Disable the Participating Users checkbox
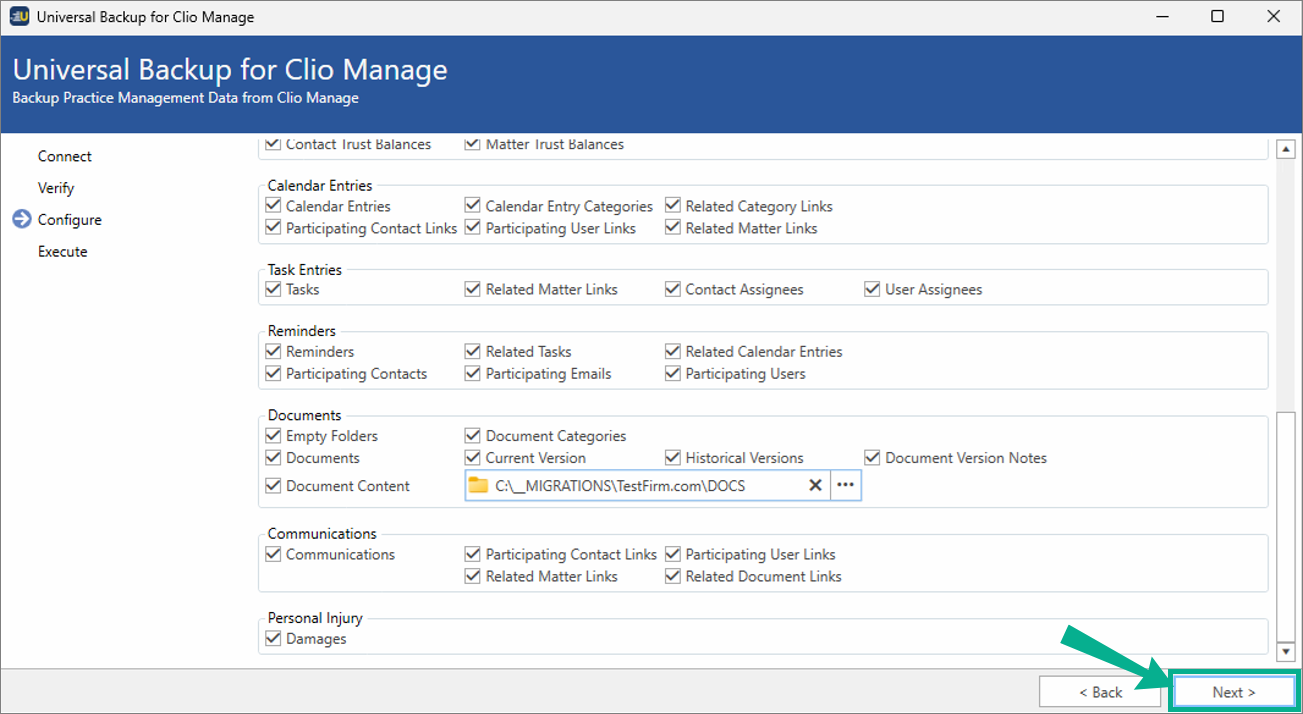The image size is (1303, 714). [x=673, y=373]
